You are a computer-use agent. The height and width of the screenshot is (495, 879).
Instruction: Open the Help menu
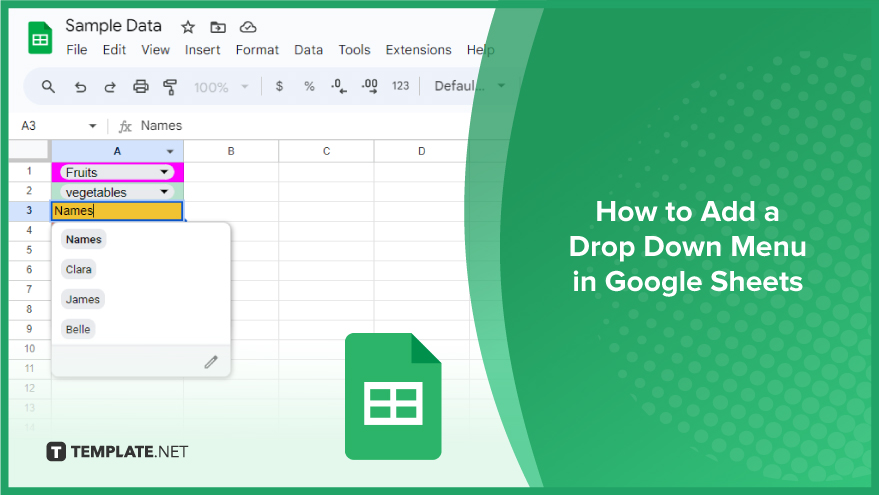point(480,50)
